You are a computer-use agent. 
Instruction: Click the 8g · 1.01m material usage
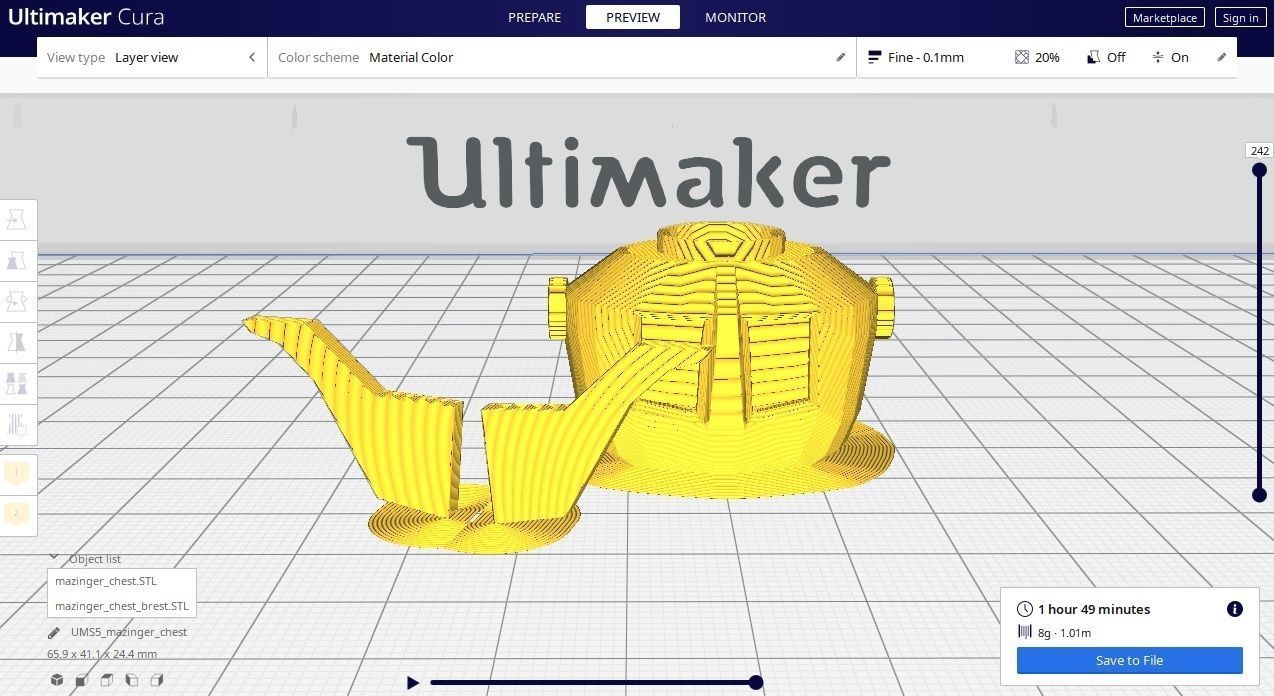pyautogui.click(x=1064, y=632)
